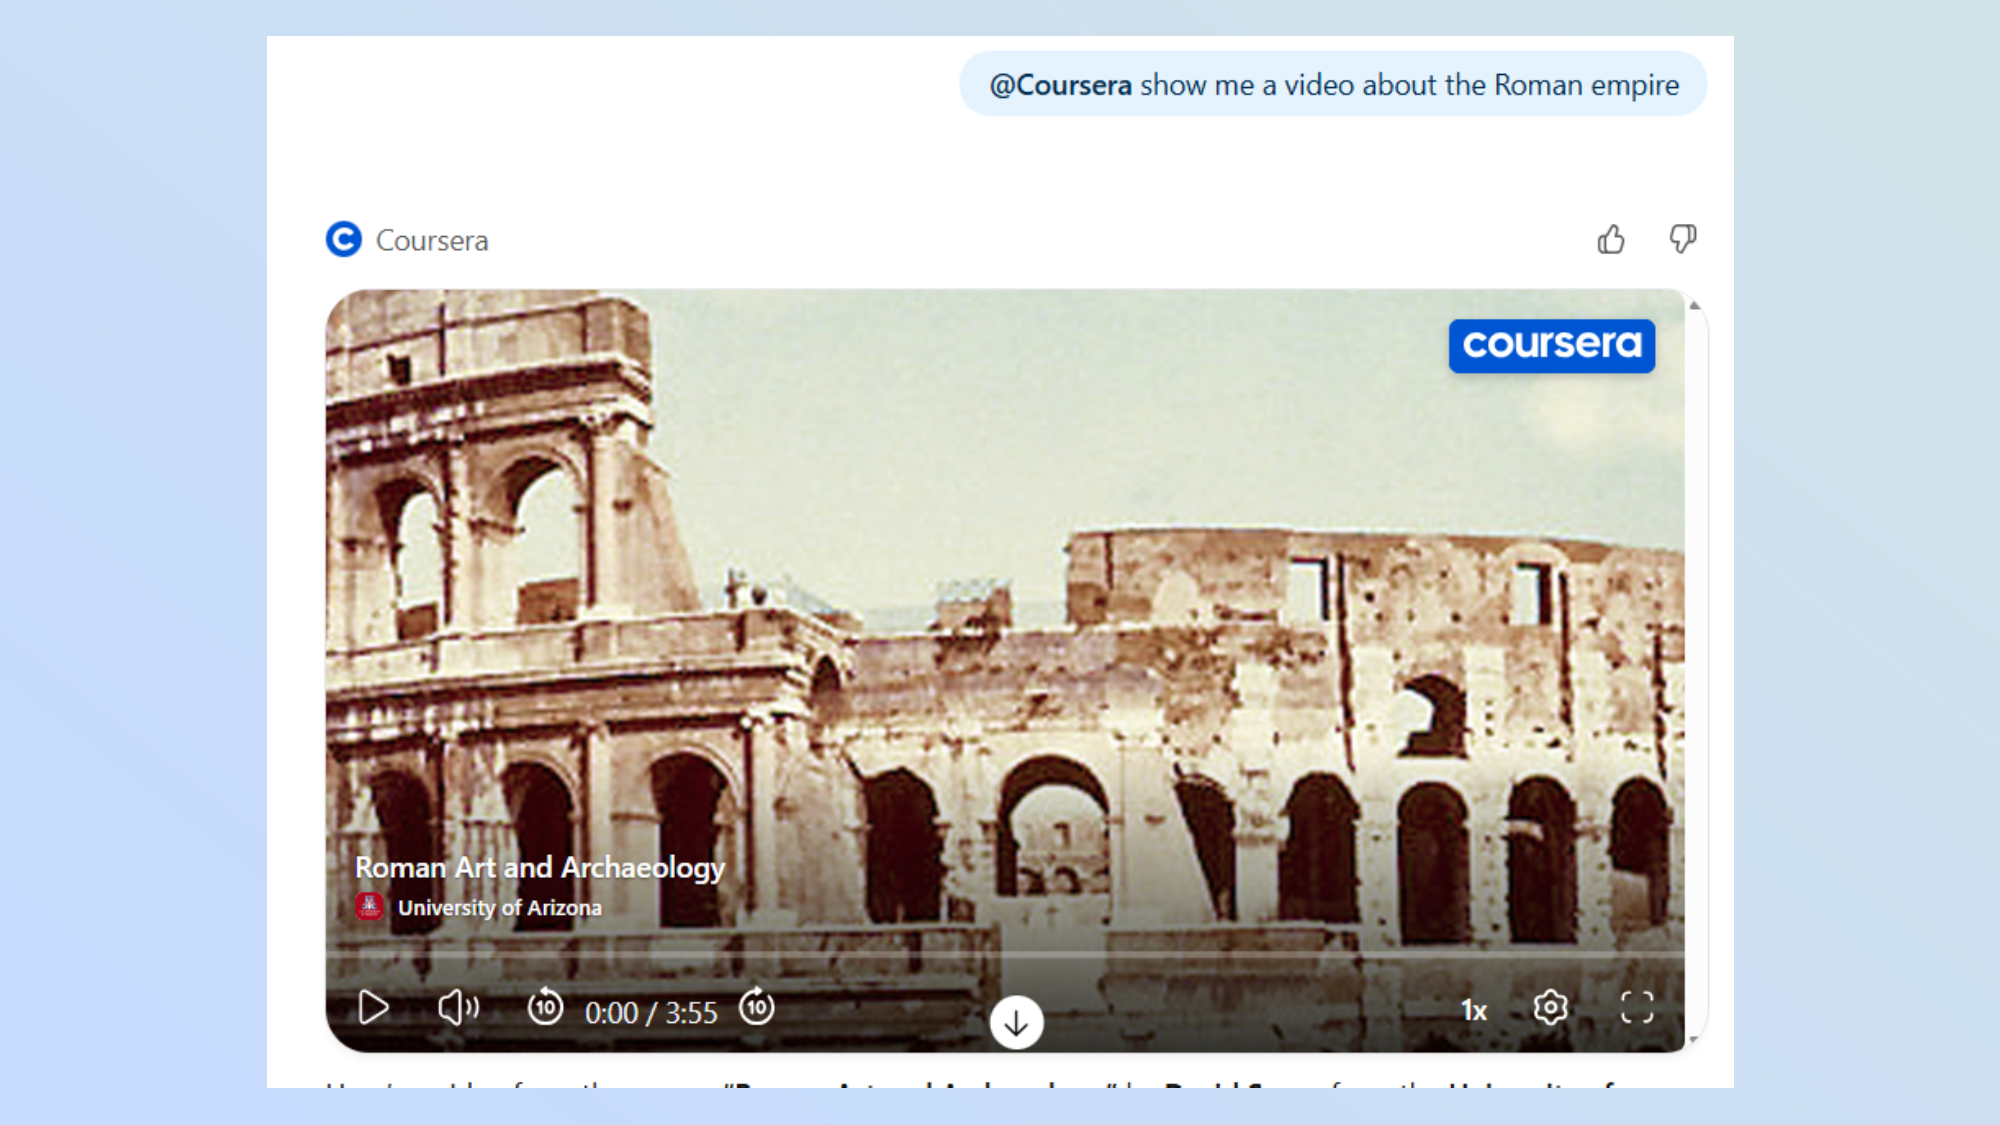Skip the video forward 10 seconds

tap(759, 1008)
